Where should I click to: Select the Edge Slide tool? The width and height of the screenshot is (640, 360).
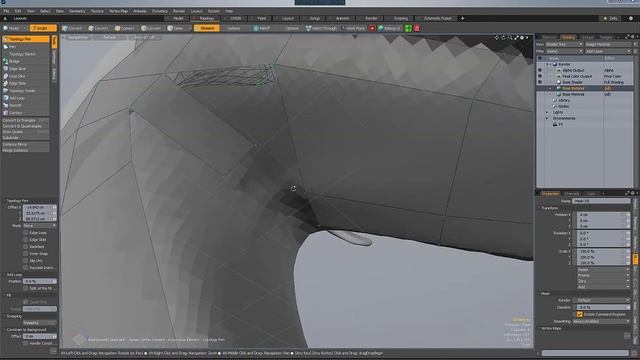pos(26,83)
